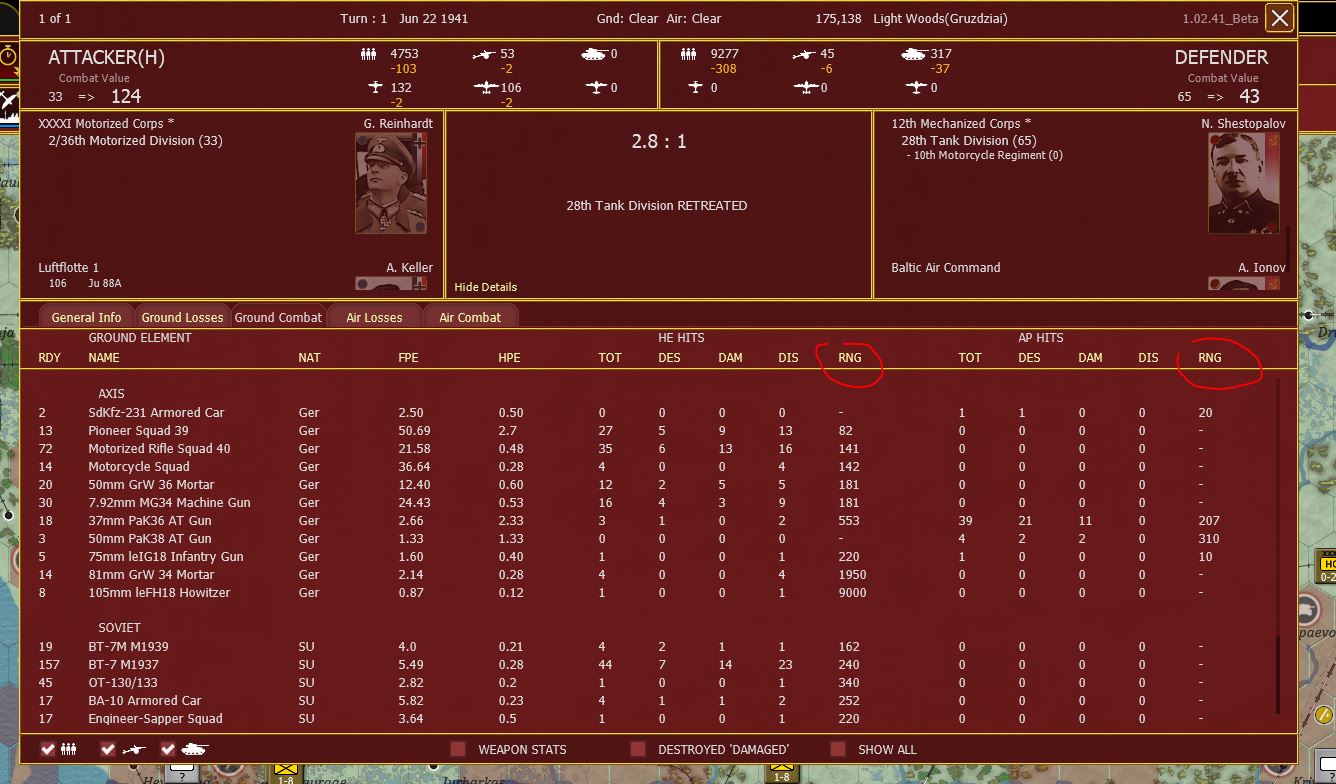Select the Motorcycle Squad row
This screenshot has width=1336, height=784.
pos(648,467)
